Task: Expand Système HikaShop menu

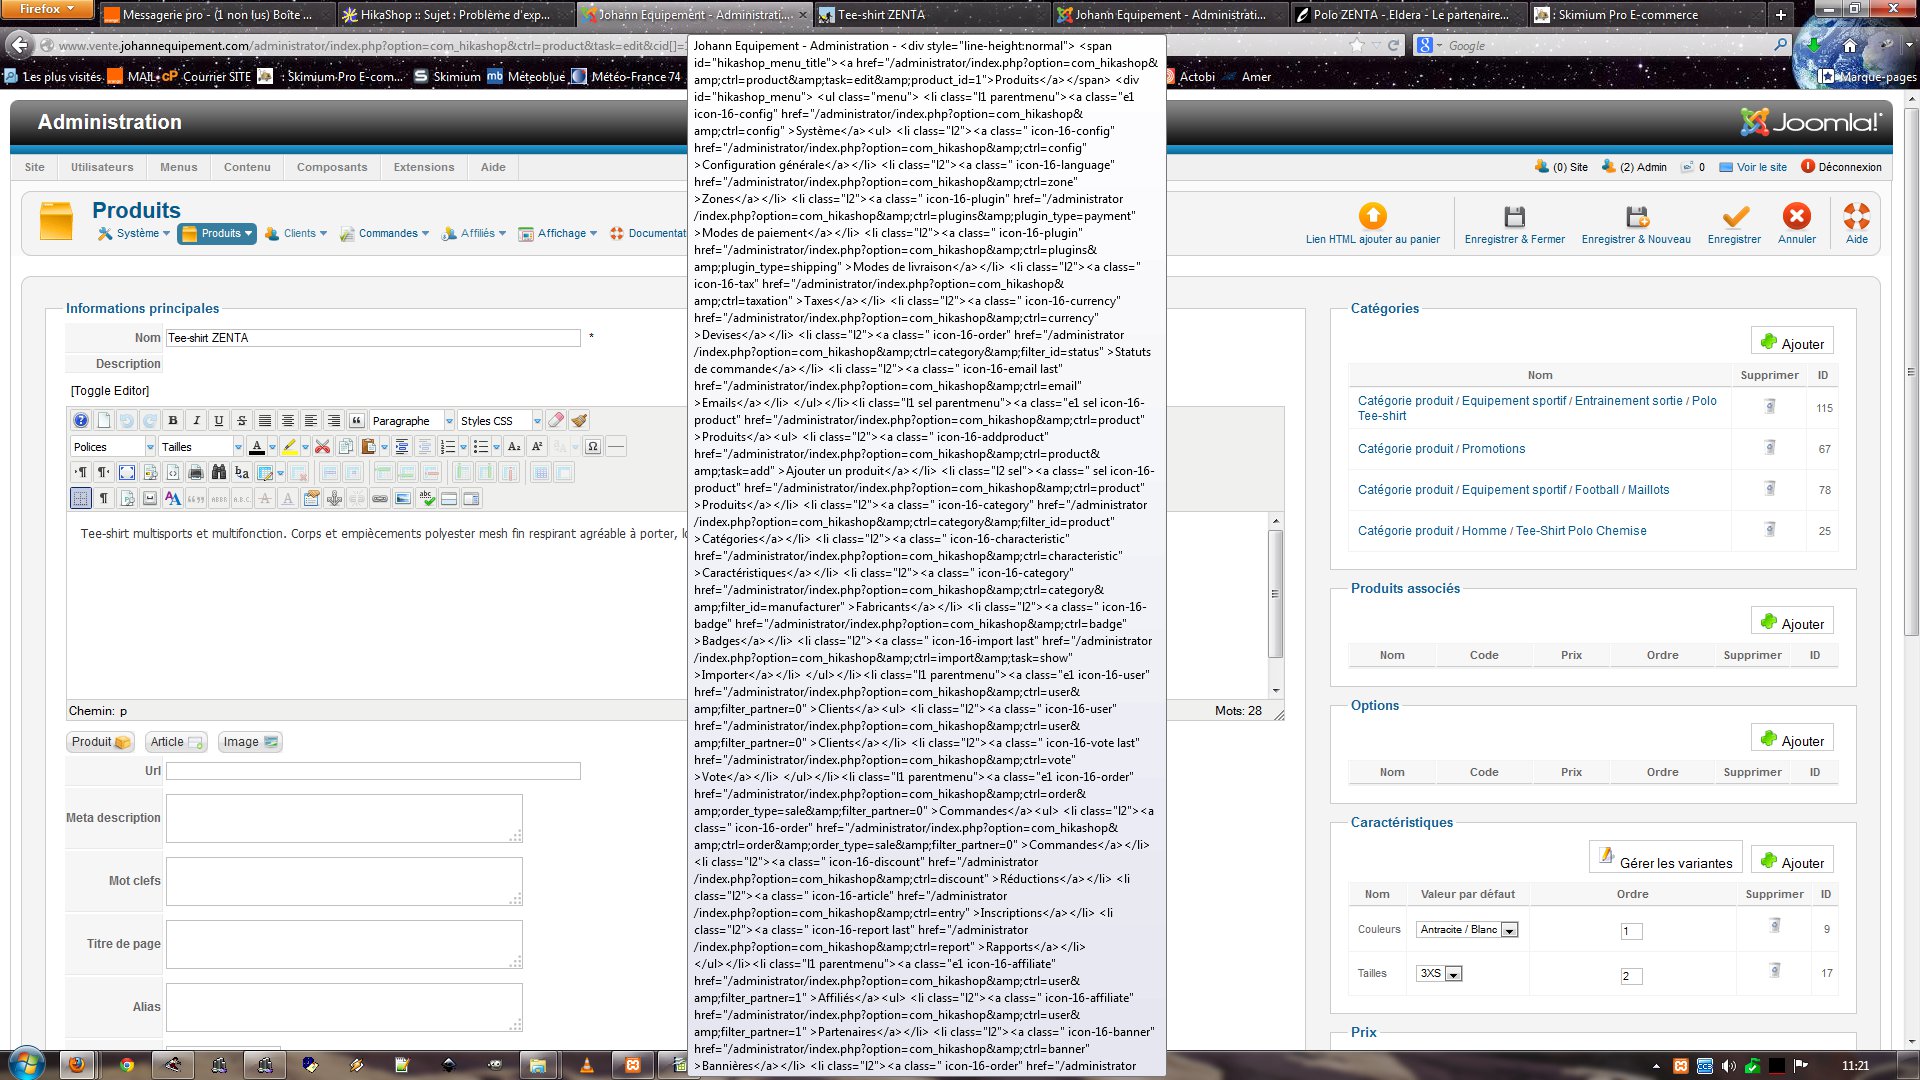Action: click(x=134, y=233)
